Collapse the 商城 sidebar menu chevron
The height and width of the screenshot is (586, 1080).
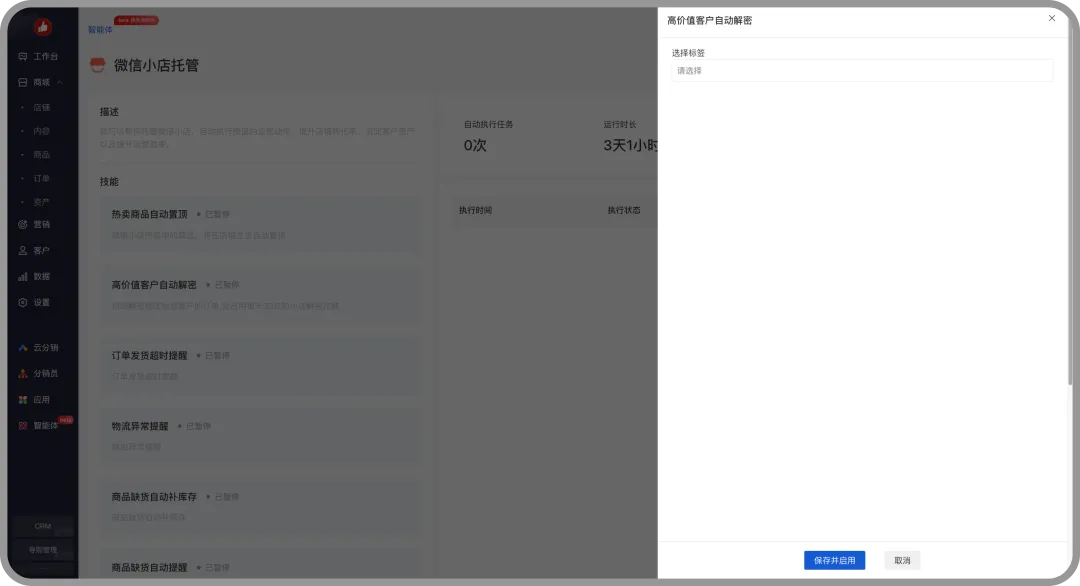60,82
